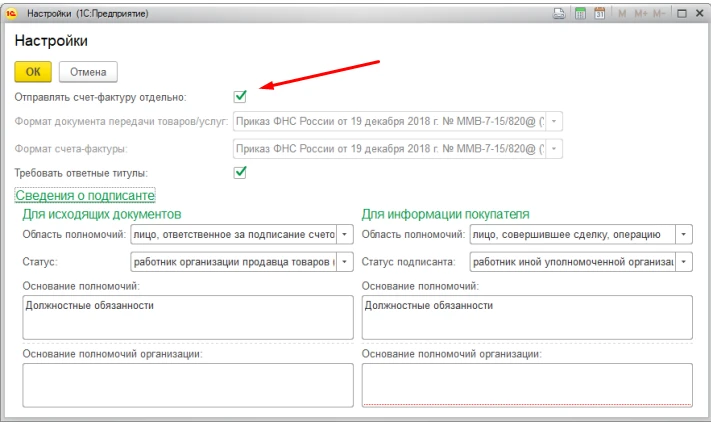Uncheck 'Отправлять счет-фактуру отдельно' checkbox

coord(240,97)
